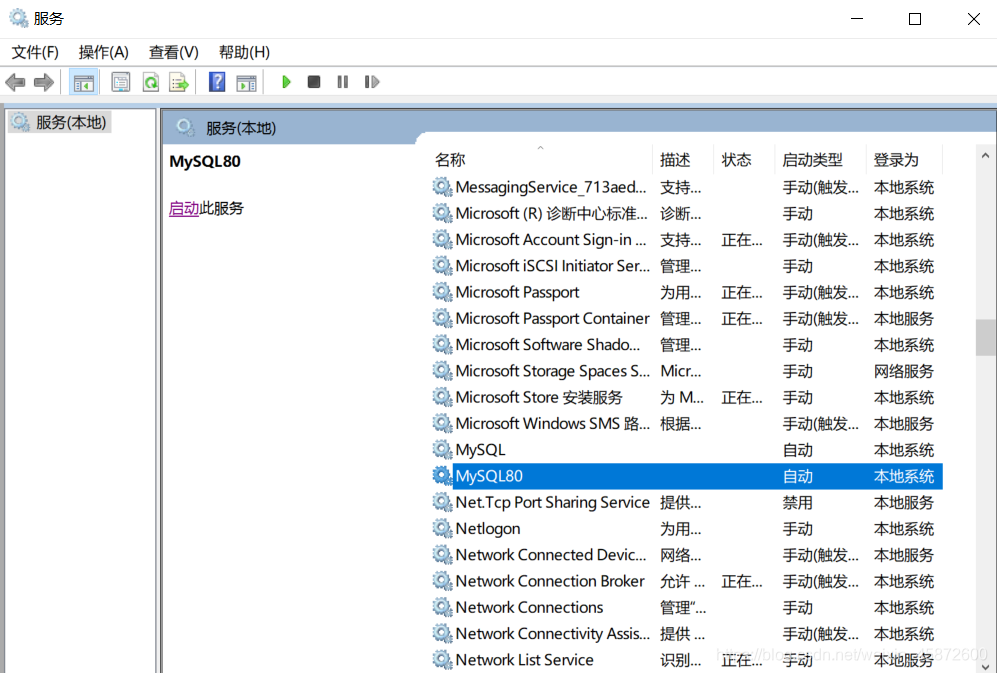Image resolution: width=997 pixels, height=673 pixels.
Task: Navigate back with the left arrow icon
Action: [x=15, y=81]
